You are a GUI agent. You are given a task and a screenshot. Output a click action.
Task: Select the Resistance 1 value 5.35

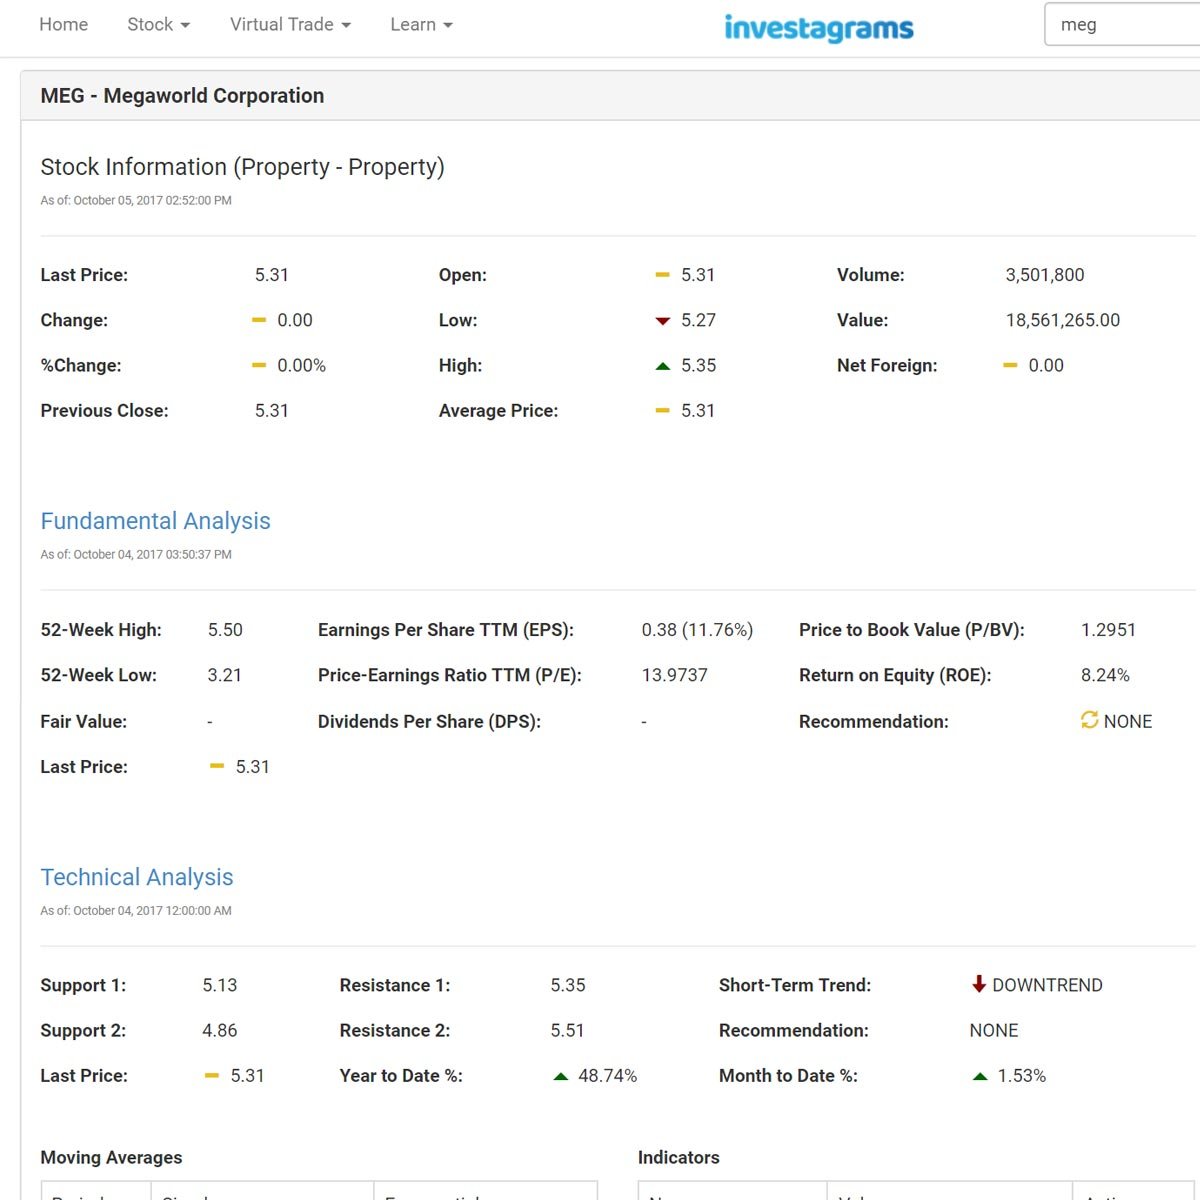568,985
